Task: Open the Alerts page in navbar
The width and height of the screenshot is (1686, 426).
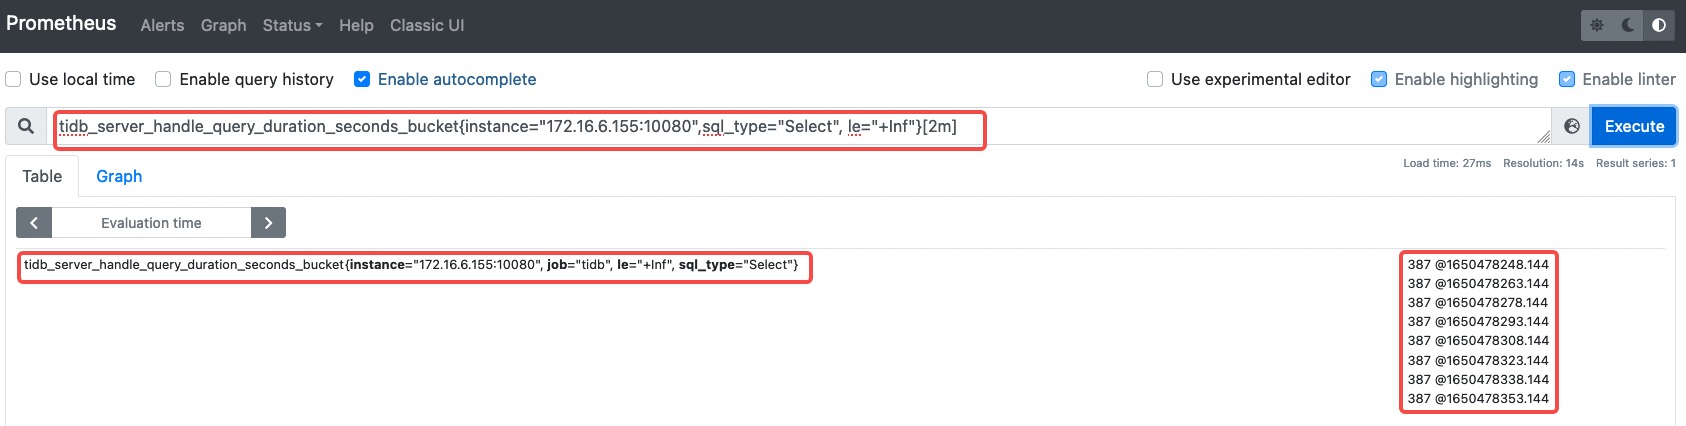Action: pyautogui.click(x=162, y=25)
